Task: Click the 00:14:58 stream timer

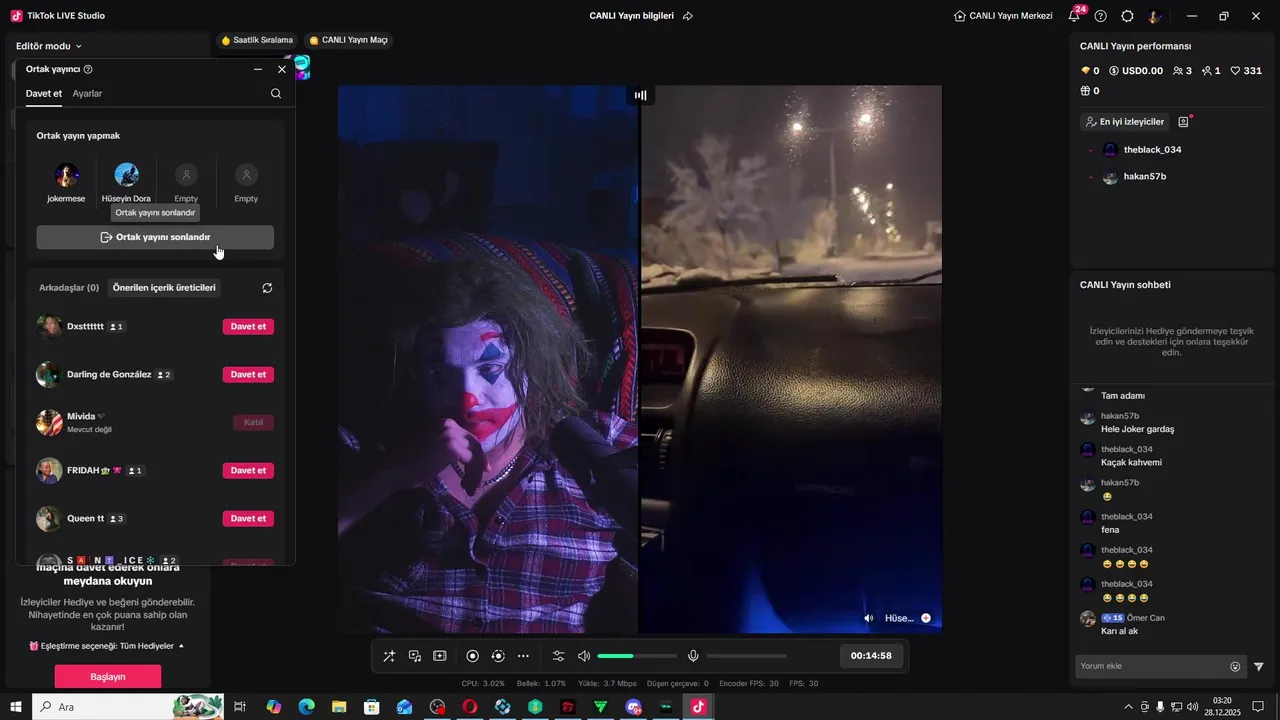Action: (871, 656)
